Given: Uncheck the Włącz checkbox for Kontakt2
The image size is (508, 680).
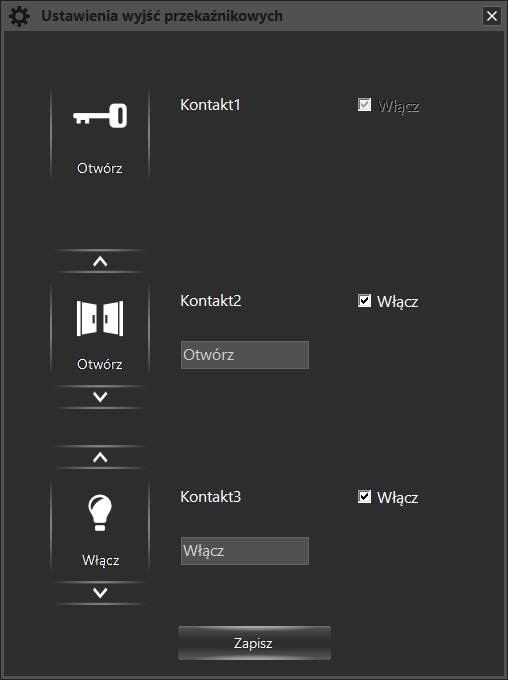Looking at the screenshot, I should (364, 301).
